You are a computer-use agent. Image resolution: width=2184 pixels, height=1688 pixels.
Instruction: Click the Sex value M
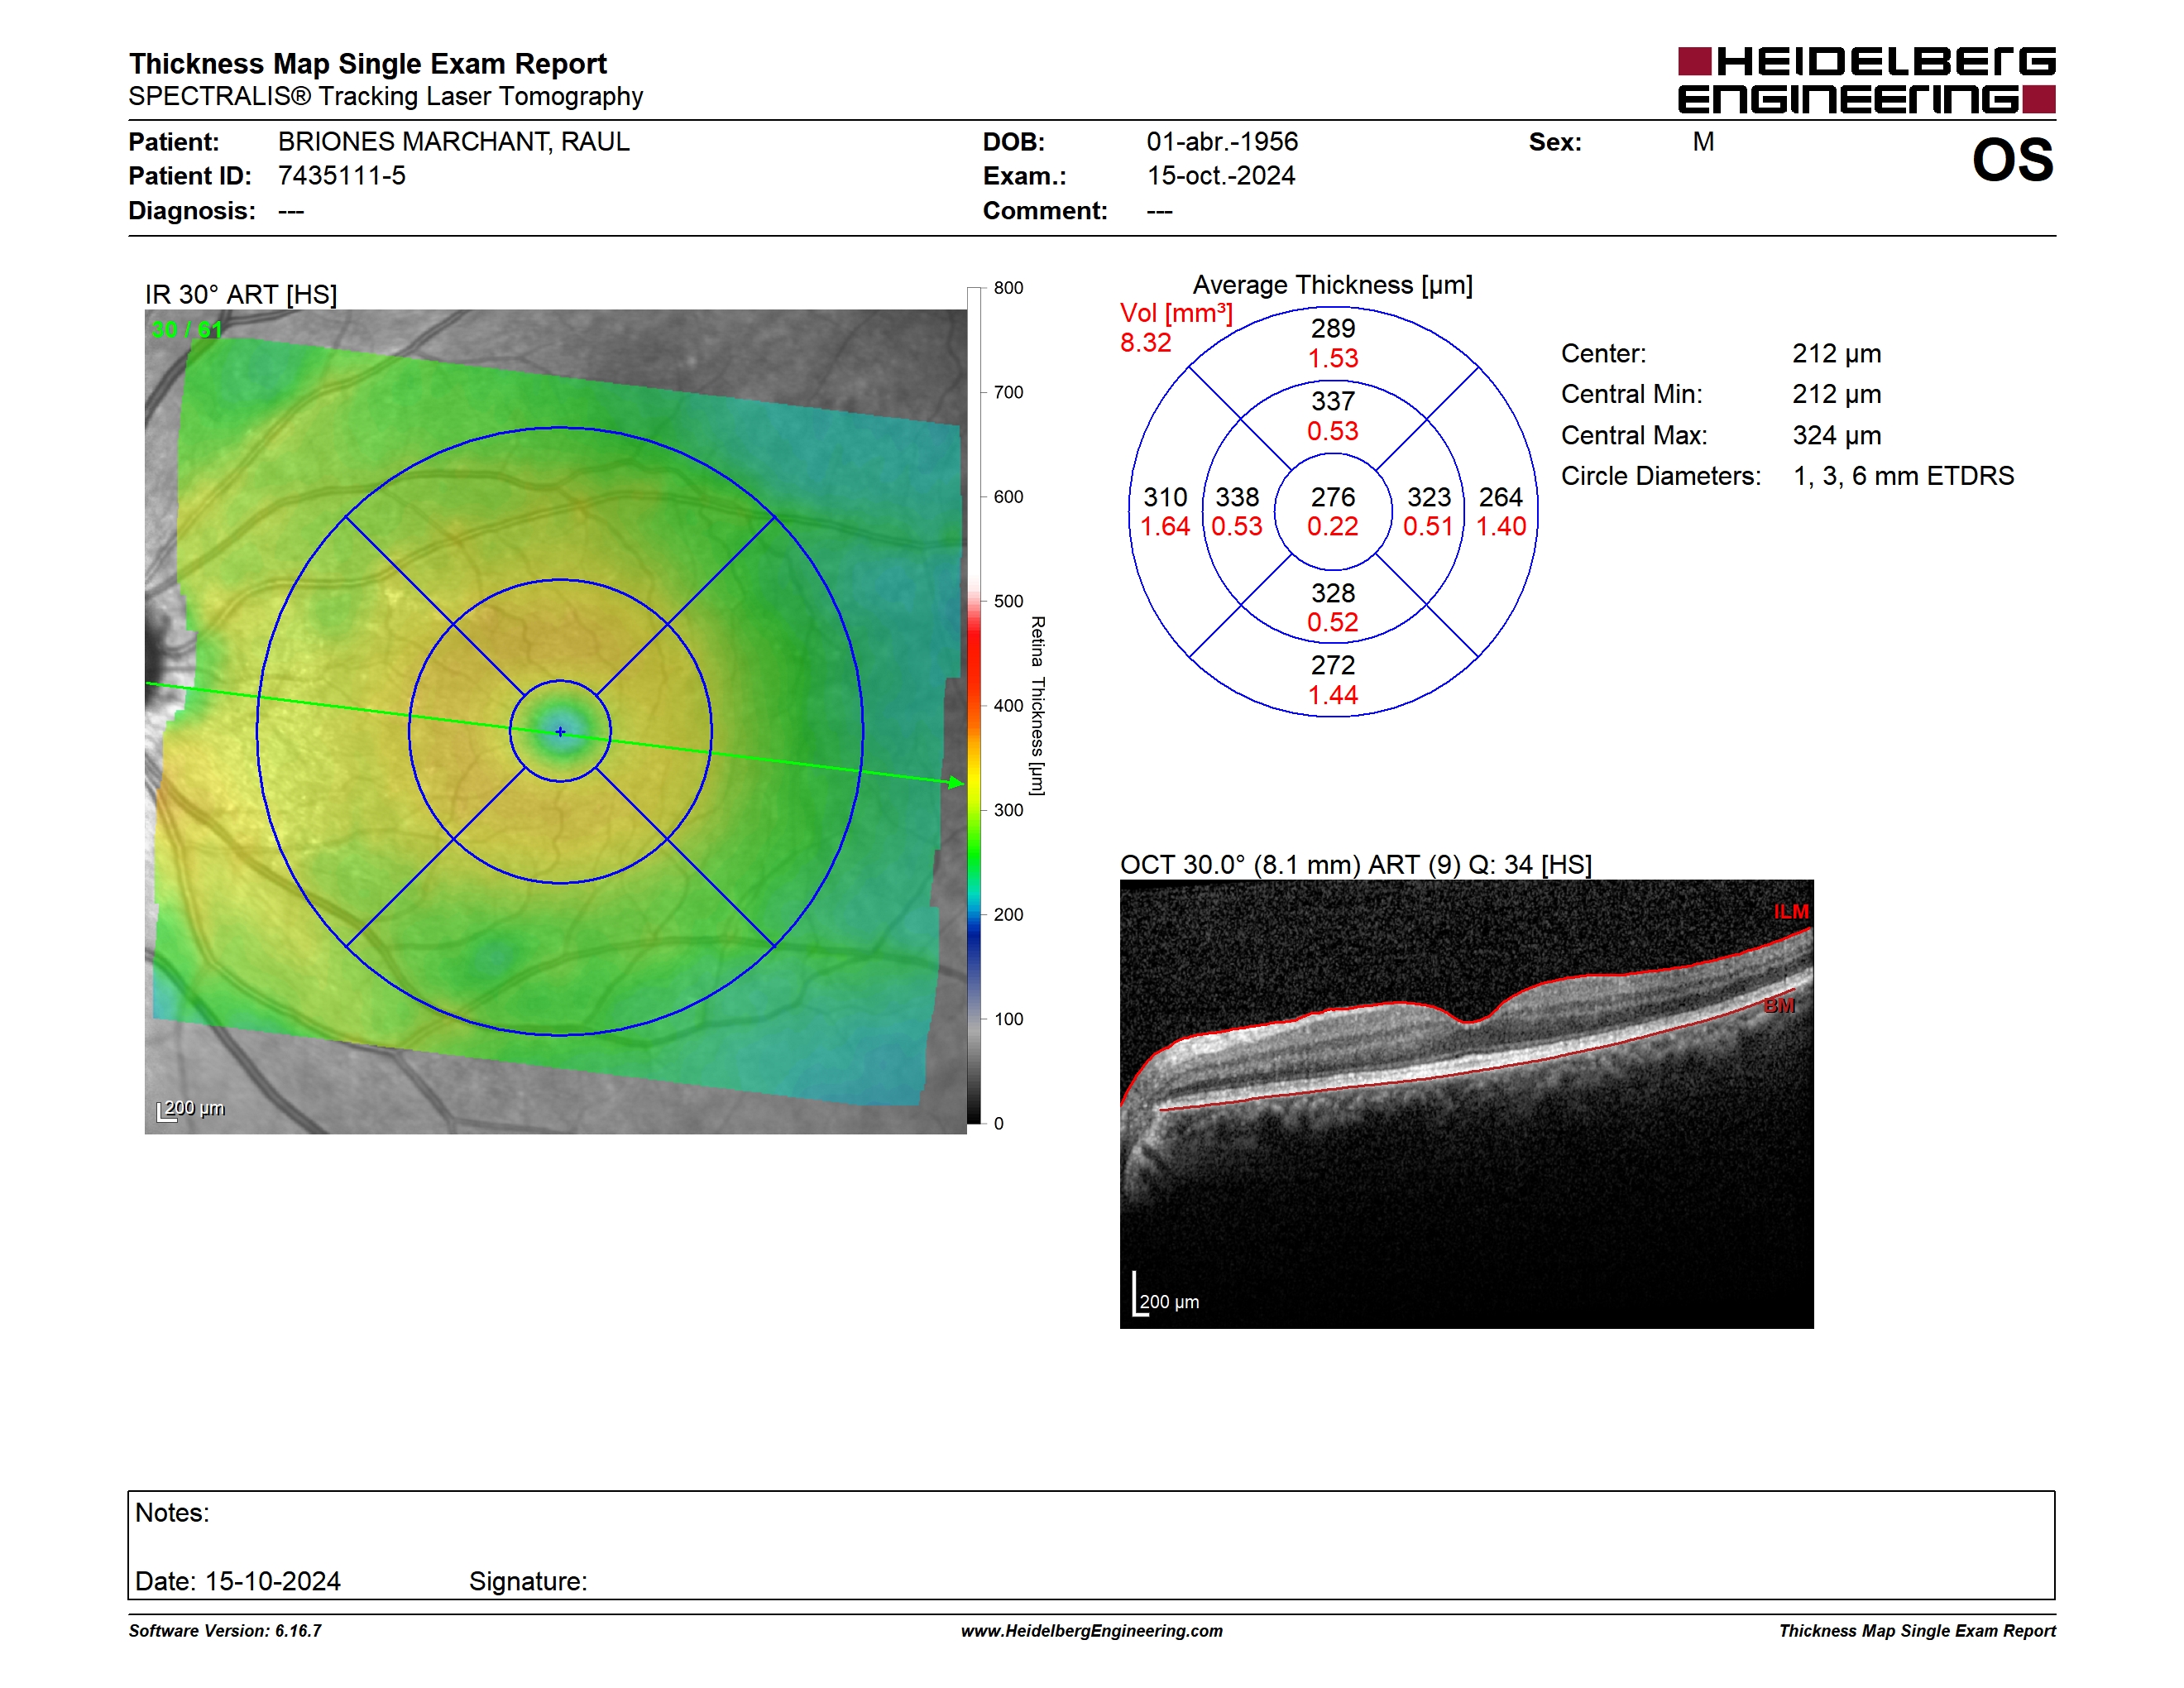coord(1703,142)
